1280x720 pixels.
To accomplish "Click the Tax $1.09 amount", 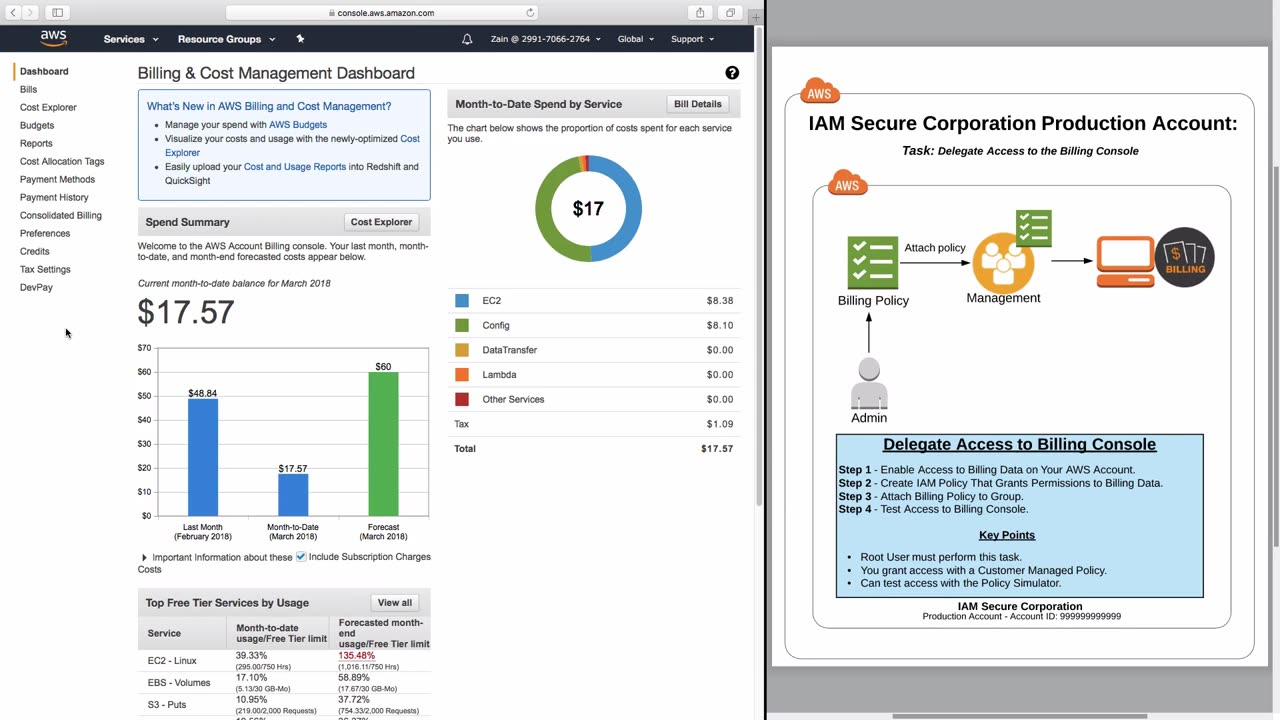I will (720, 424).
